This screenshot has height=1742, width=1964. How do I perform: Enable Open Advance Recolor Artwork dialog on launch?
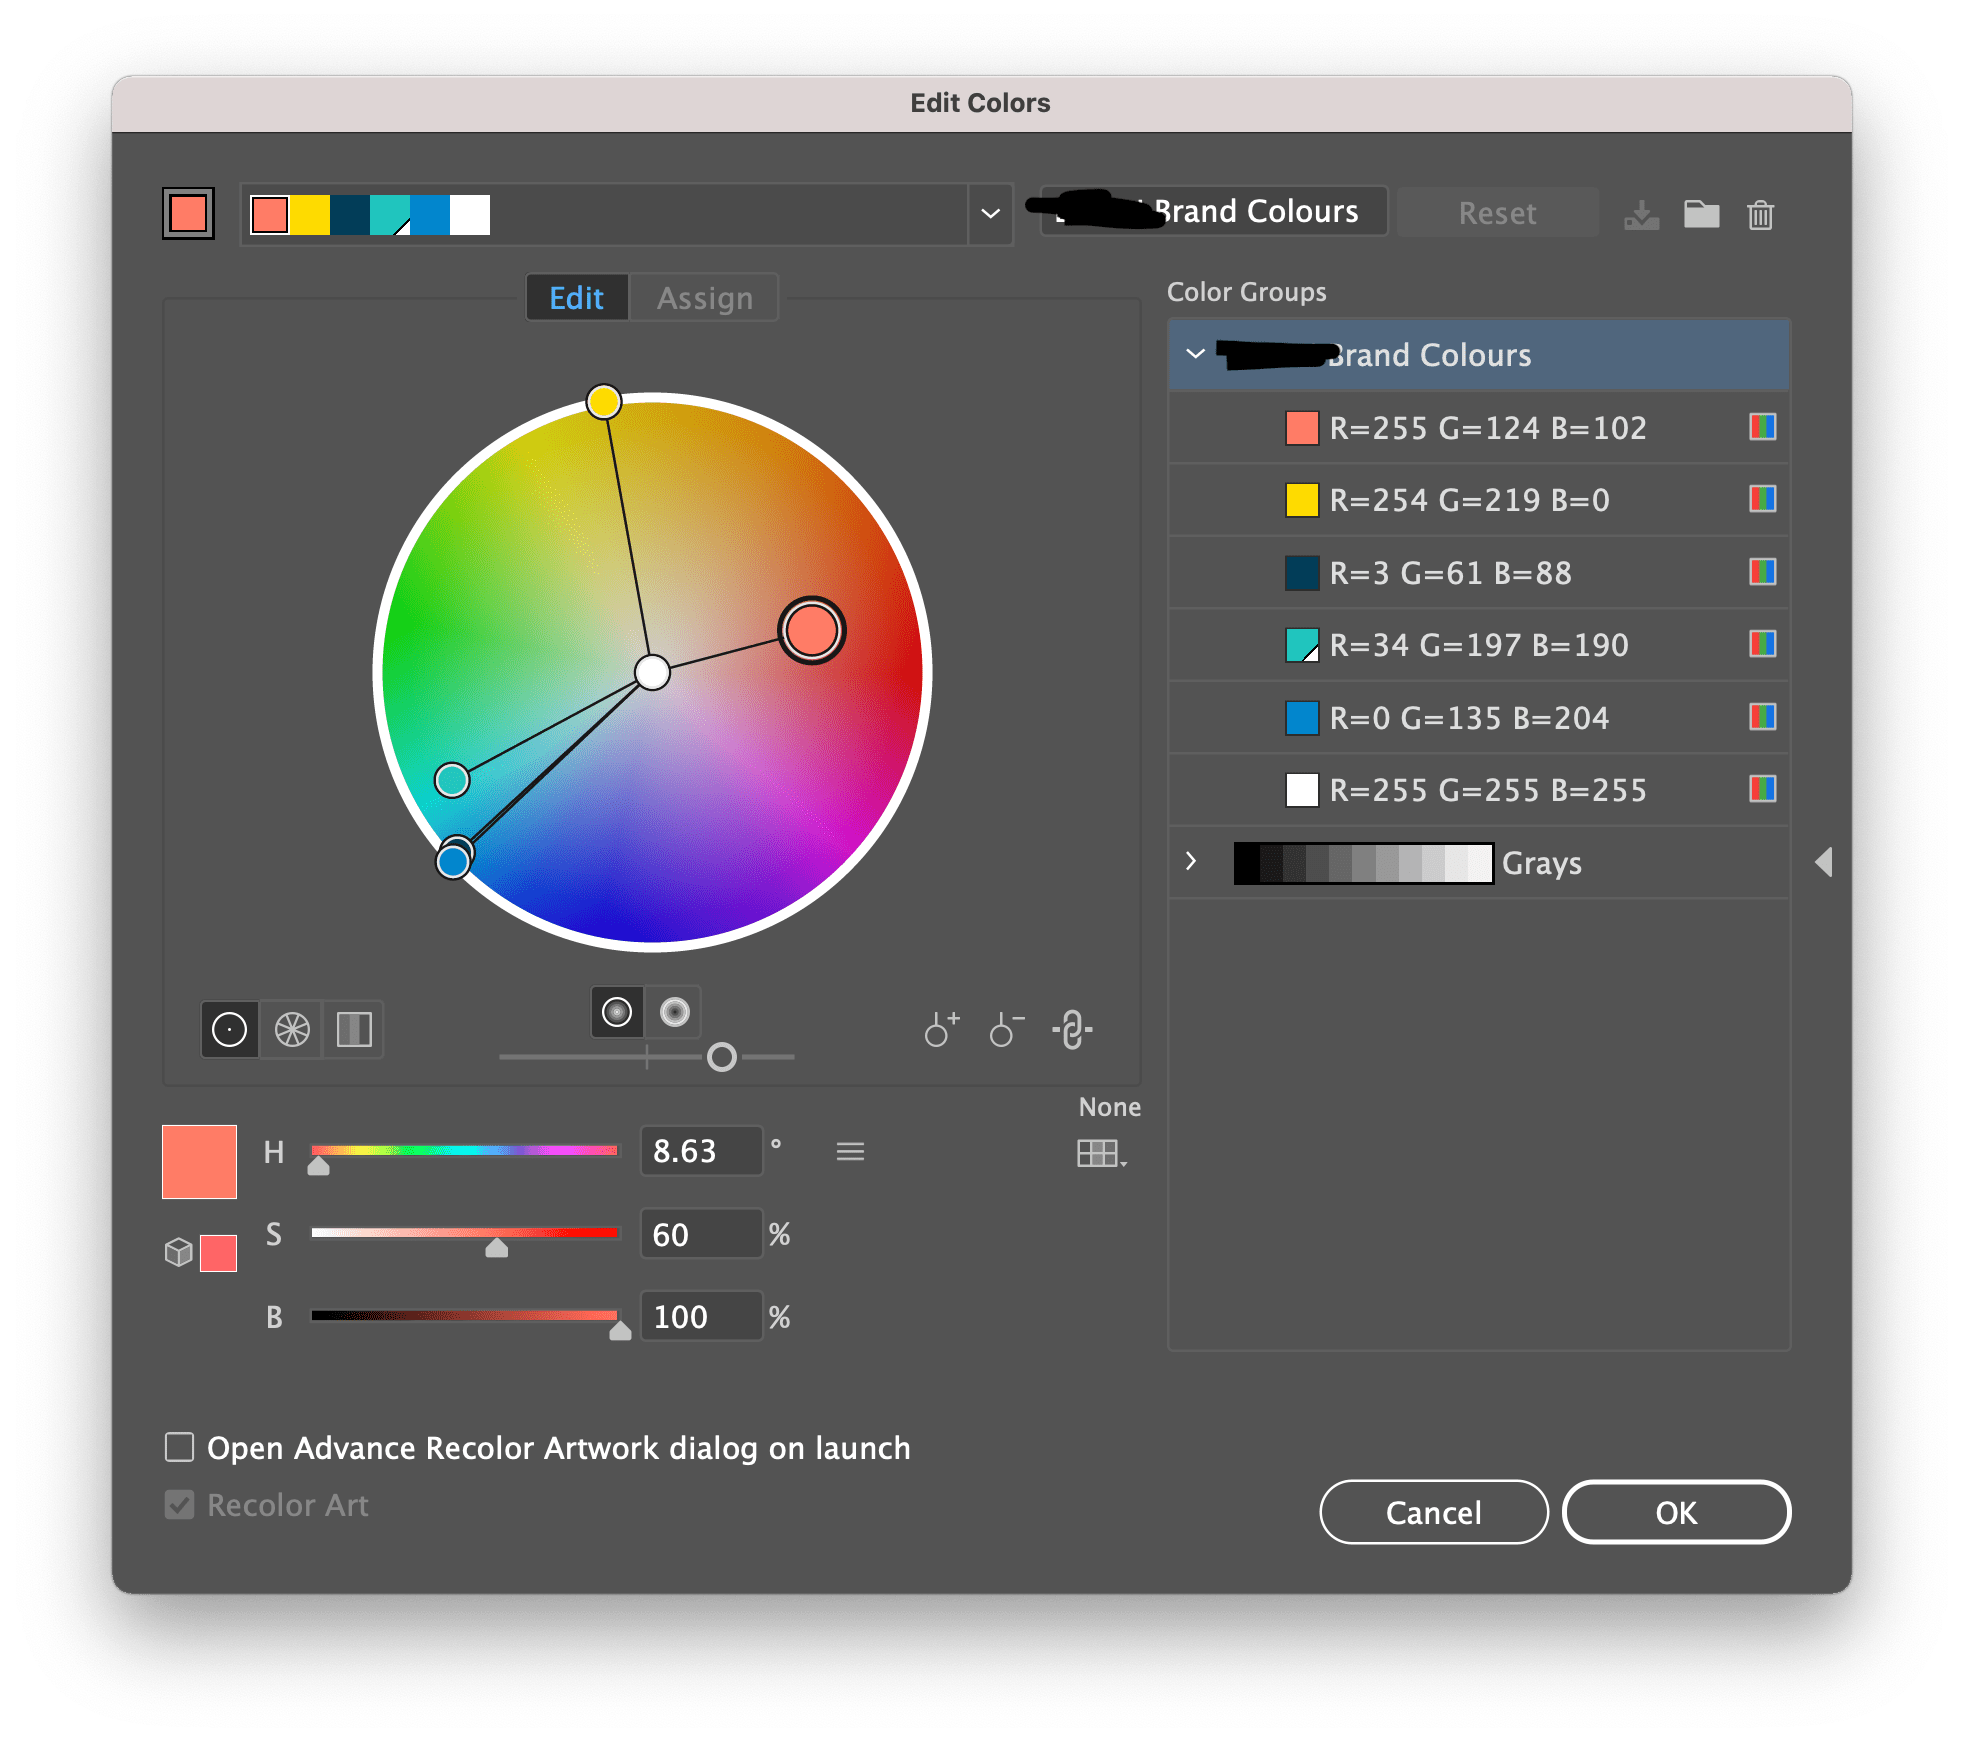180,1447
